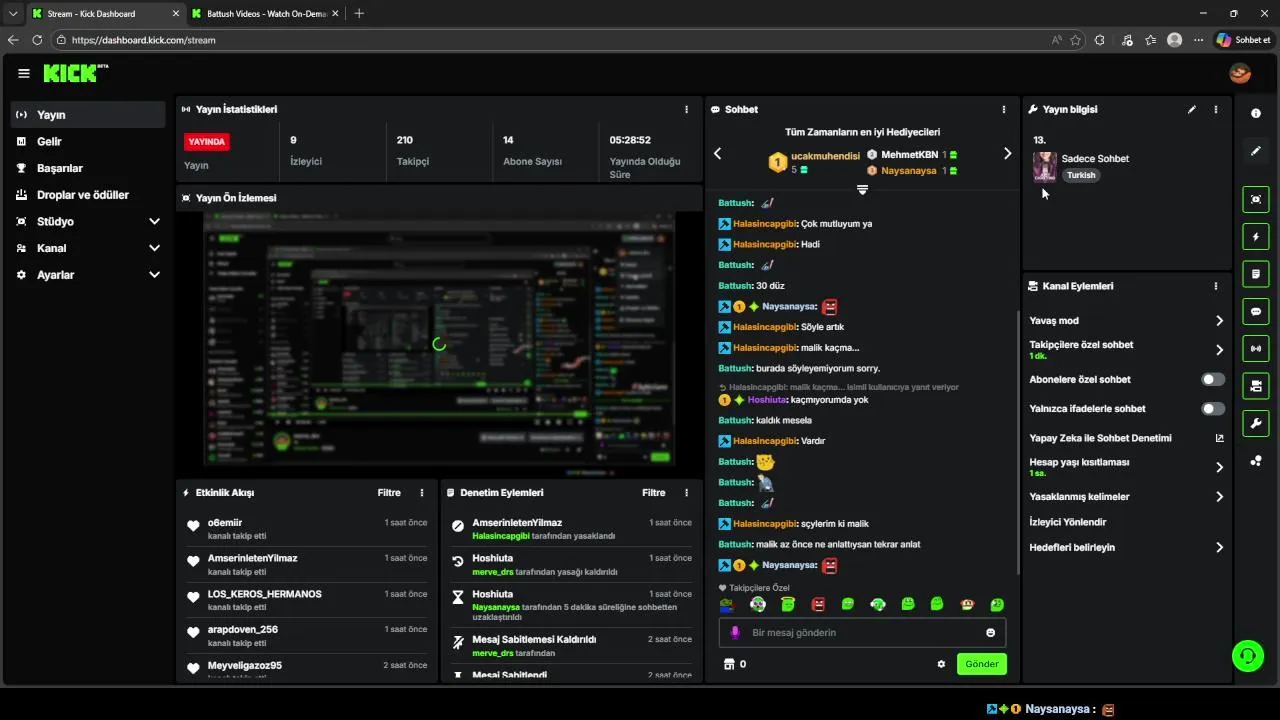The height and width of the screenshot is (720, 1280).
Task: Open chat settings gear icon
Action: [x=941, y=664]
